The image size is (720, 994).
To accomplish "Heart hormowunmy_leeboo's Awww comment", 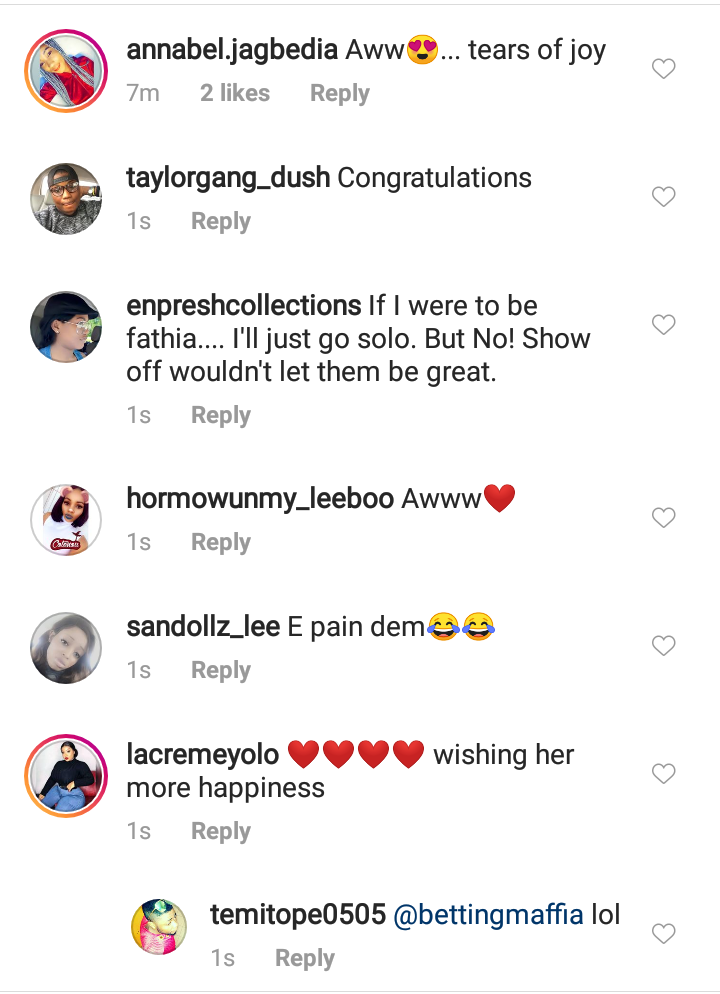I will point(663,518).
